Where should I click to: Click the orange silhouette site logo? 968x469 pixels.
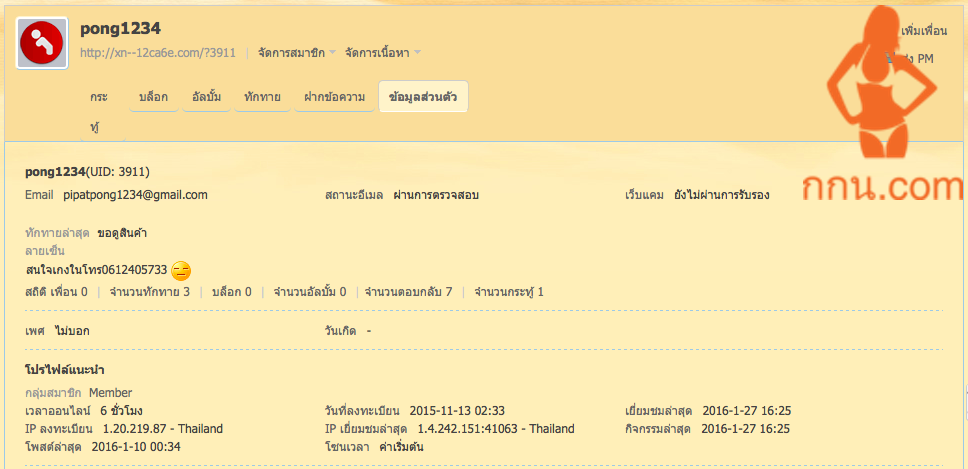[881, 105]
